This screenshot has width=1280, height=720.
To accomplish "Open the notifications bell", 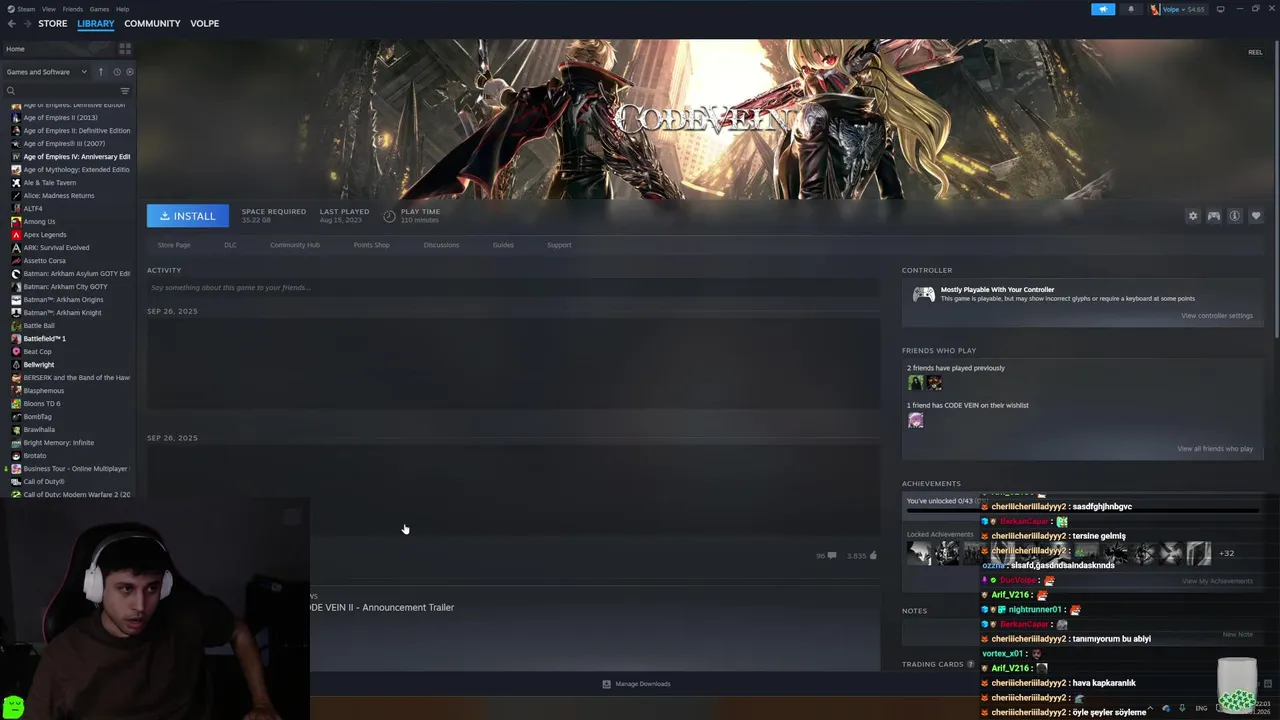I will tap(1131, 9).
